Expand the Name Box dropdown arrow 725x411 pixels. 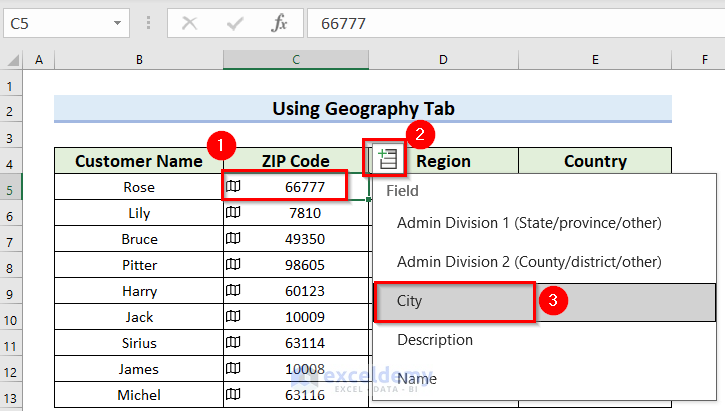(x=117, y=23)
